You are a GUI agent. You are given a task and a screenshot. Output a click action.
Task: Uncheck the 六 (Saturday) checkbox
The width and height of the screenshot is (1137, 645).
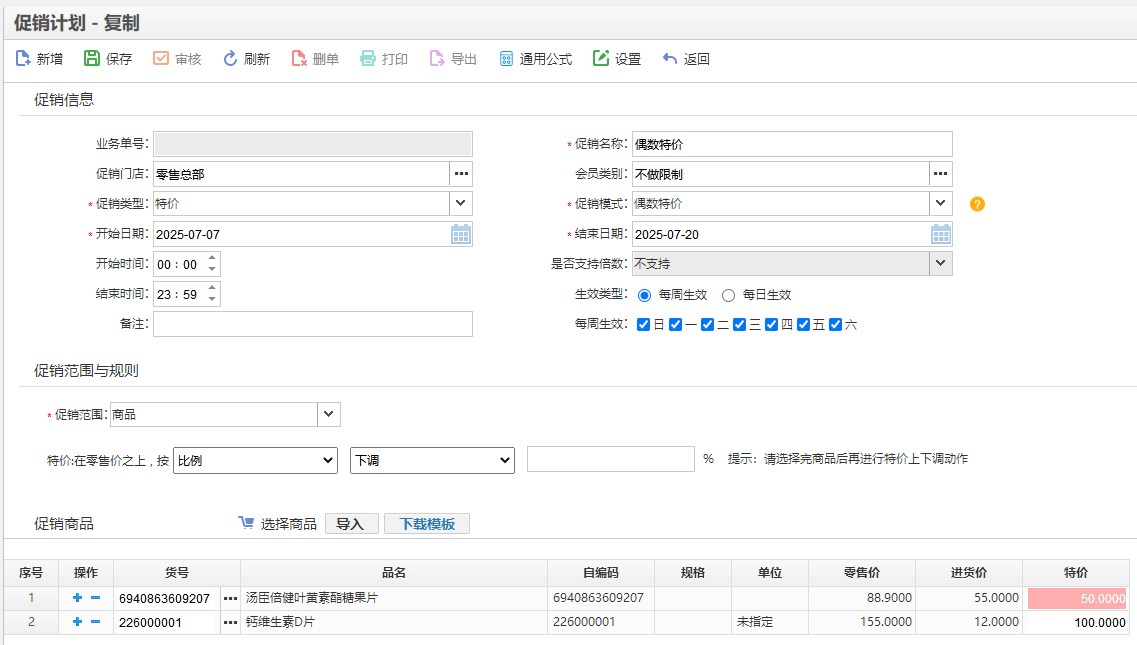[x=835, y=324]
